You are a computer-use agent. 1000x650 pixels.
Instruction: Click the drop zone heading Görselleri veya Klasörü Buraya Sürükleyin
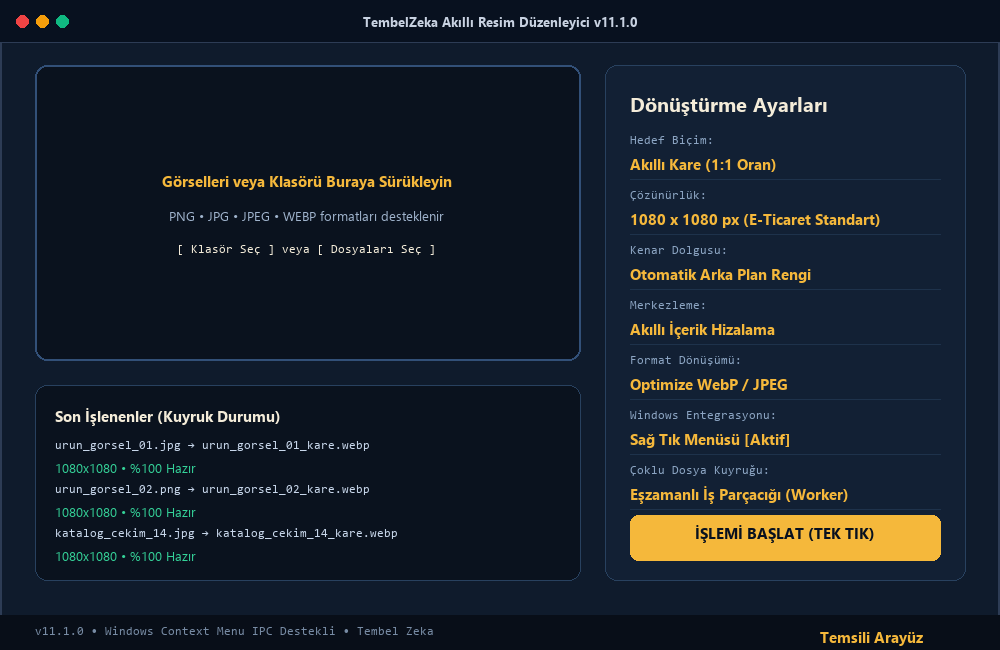(x=307, y=182)
